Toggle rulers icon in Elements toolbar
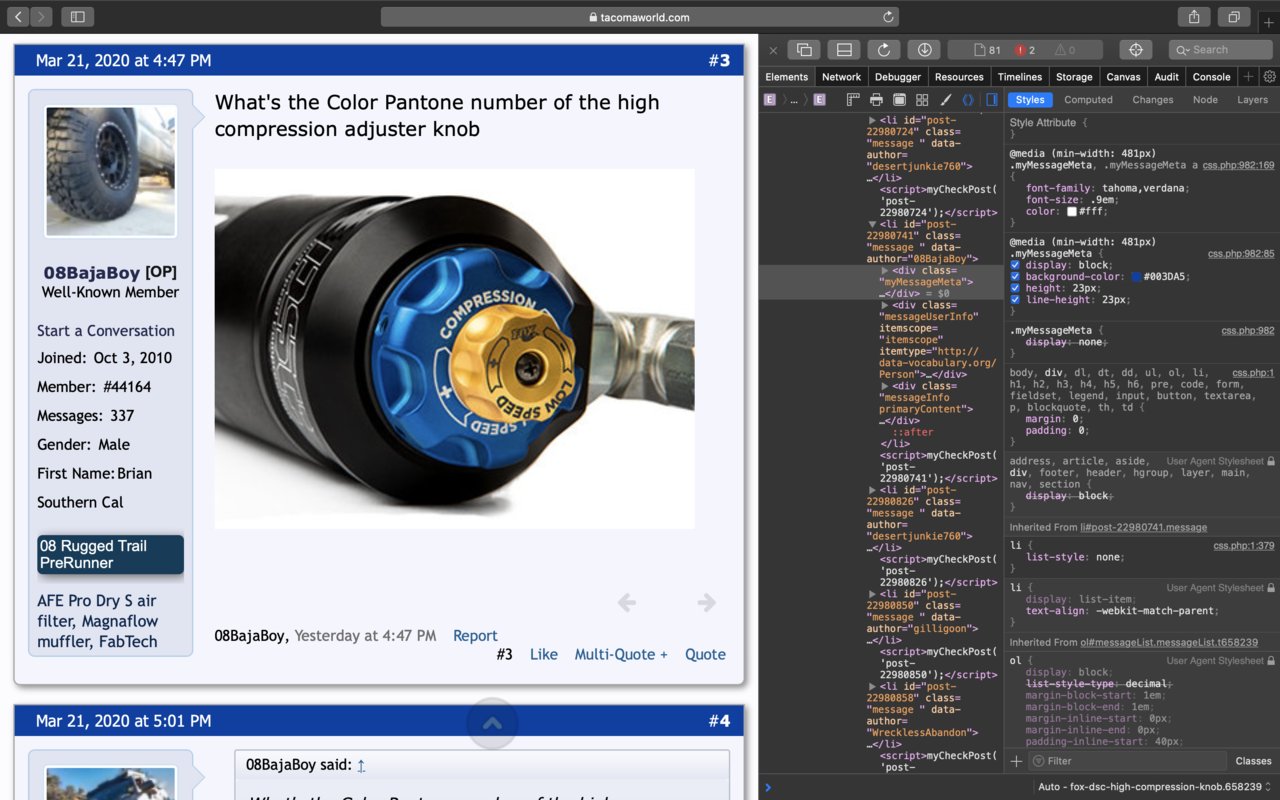Image resolution: width=1280 pixels, height=800 pixels. coord(853,100)
